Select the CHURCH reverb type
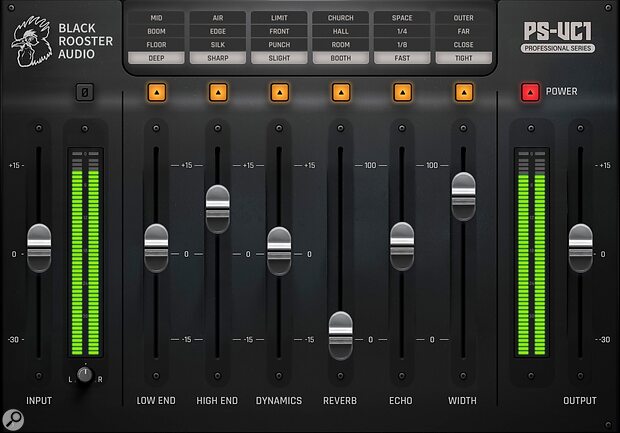Viewport: 620px width, 433px height. [341, 18]
